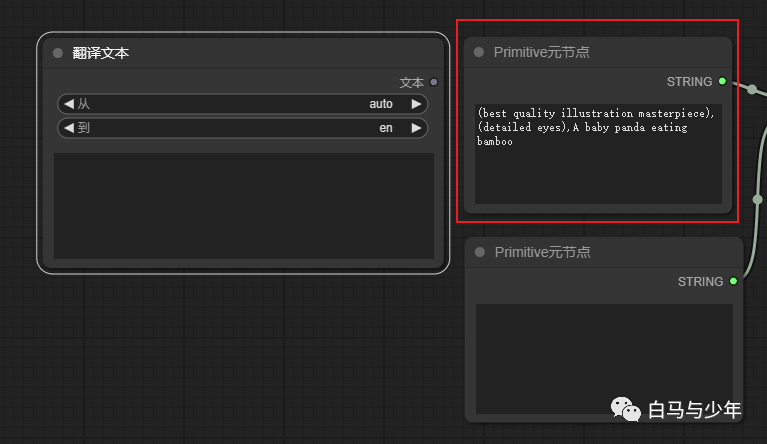Open the 从 language dropdown showing auto
This screenshot has height=444, width=767.
tap(242, 104)
